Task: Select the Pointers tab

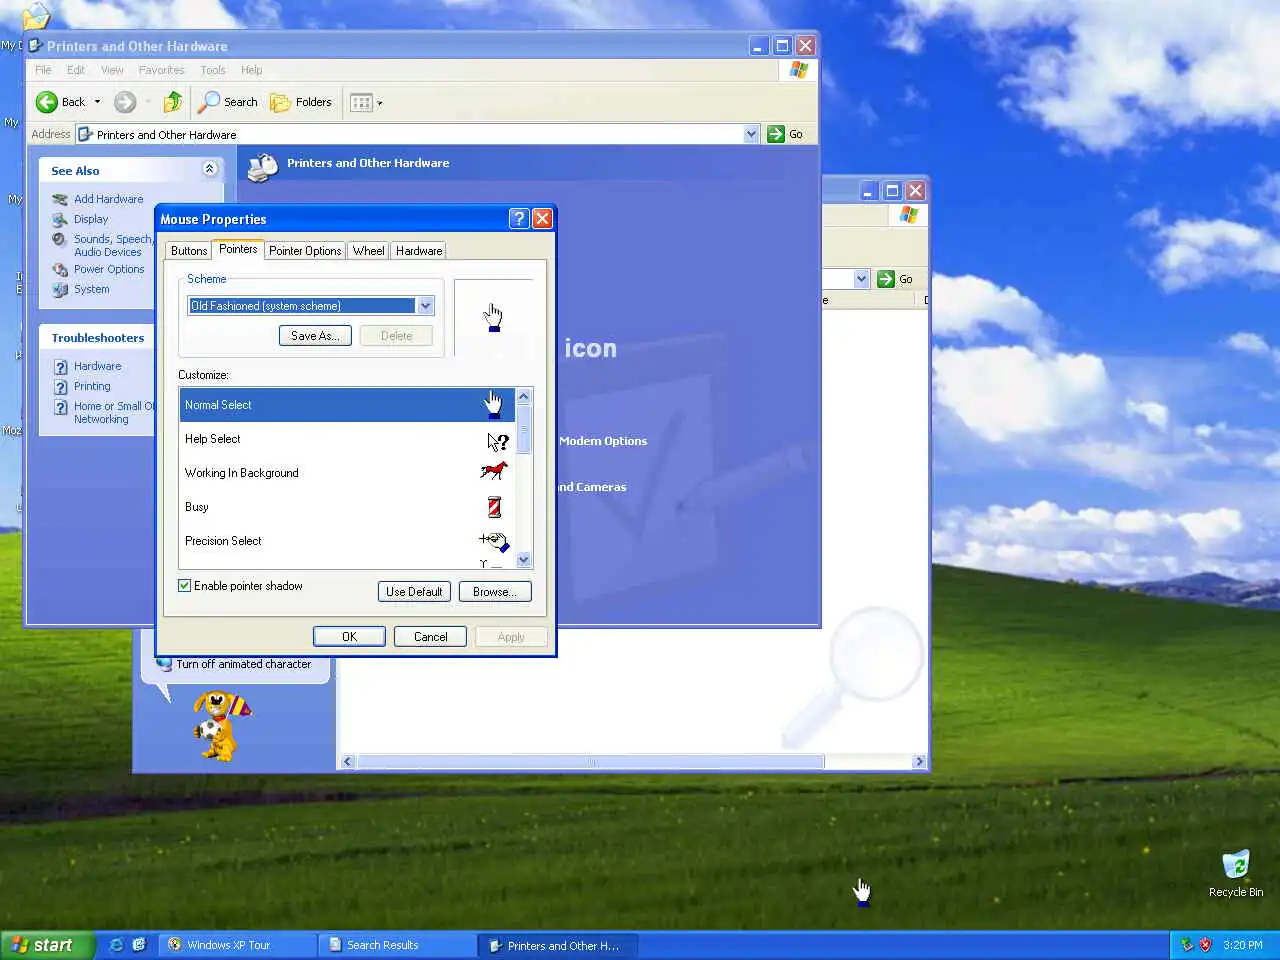Action: pyautogui.click(x=238, y=249)
